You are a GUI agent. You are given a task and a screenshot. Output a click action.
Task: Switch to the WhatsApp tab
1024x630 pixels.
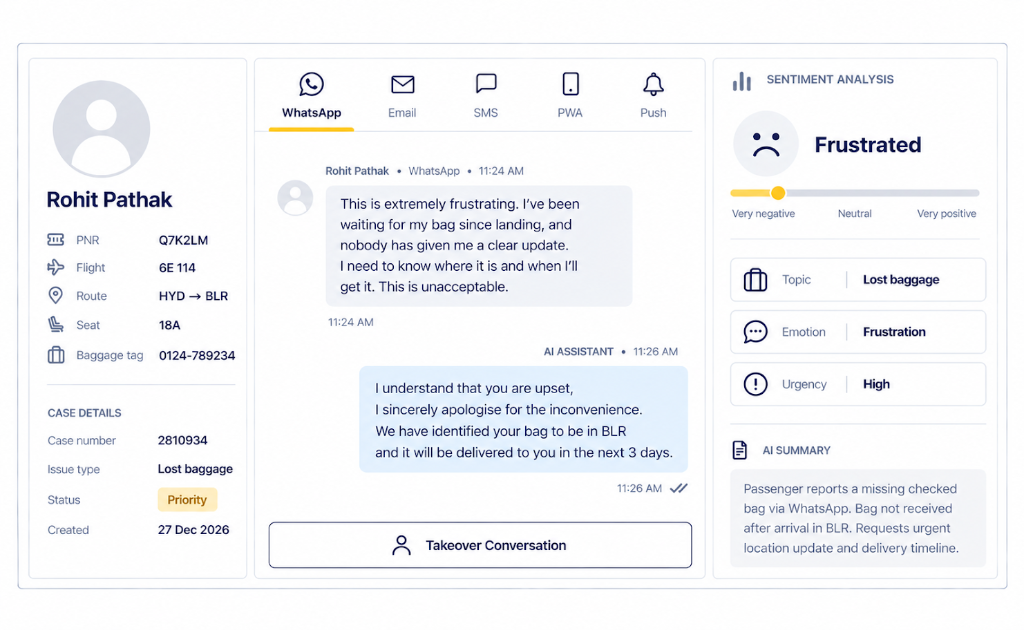click(312, 101)
